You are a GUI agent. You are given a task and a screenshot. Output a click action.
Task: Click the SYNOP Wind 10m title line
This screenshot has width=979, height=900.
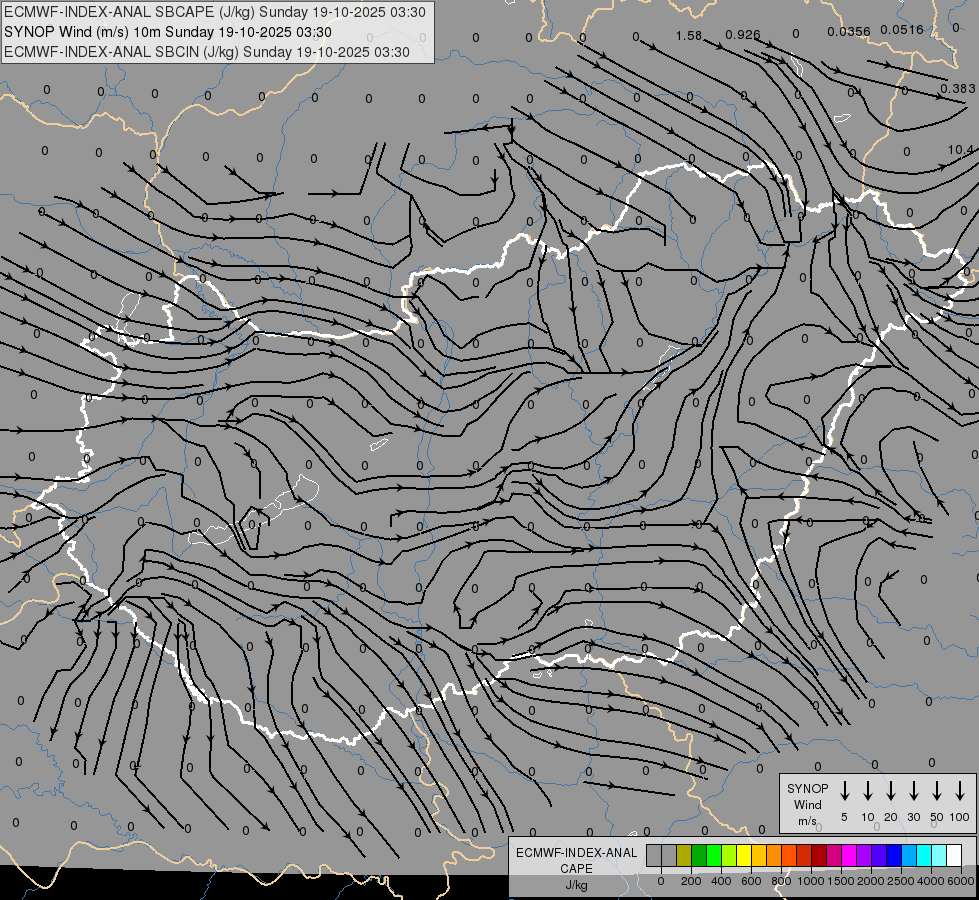(x=167, y=32)
